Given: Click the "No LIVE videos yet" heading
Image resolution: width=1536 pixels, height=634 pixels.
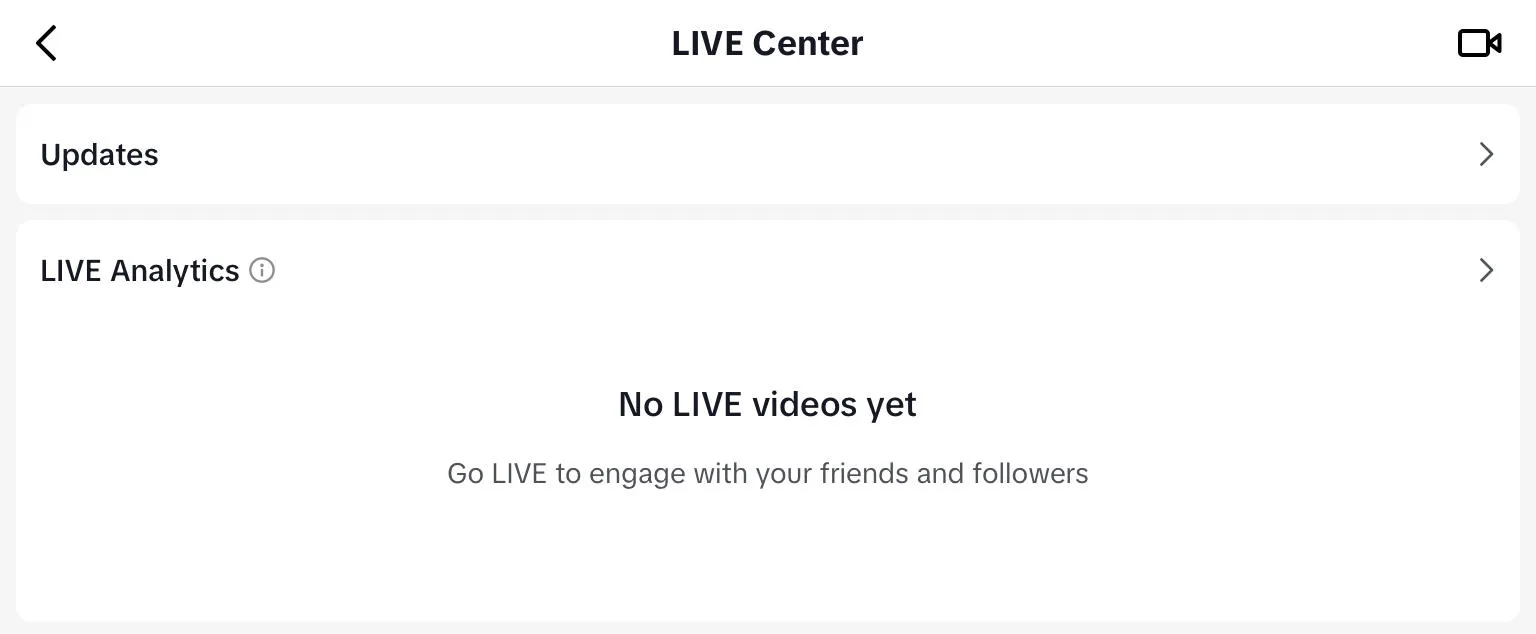Looking at the screenshot, I should (x=767, y=404).
